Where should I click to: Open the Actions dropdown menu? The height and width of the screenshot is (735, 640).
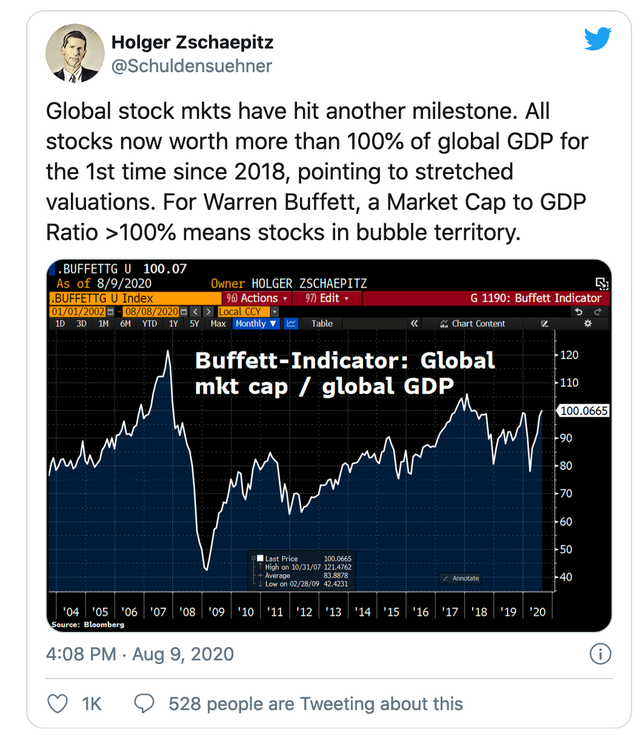tap(256, 298)
